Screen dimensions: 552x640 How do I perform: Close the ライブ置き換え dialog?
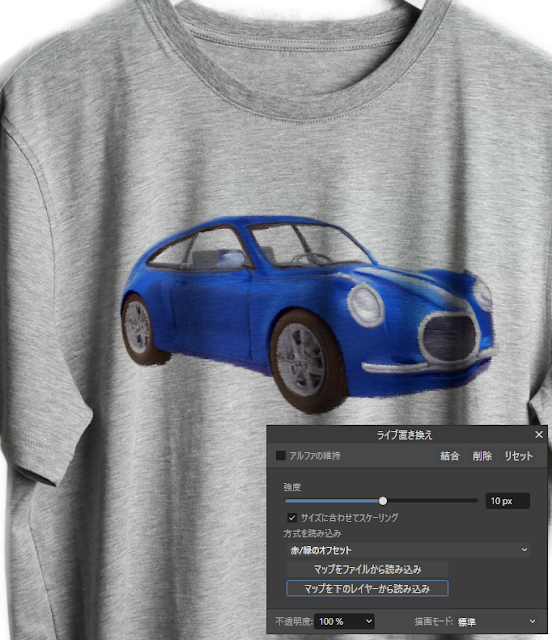[x=539, y=435]
